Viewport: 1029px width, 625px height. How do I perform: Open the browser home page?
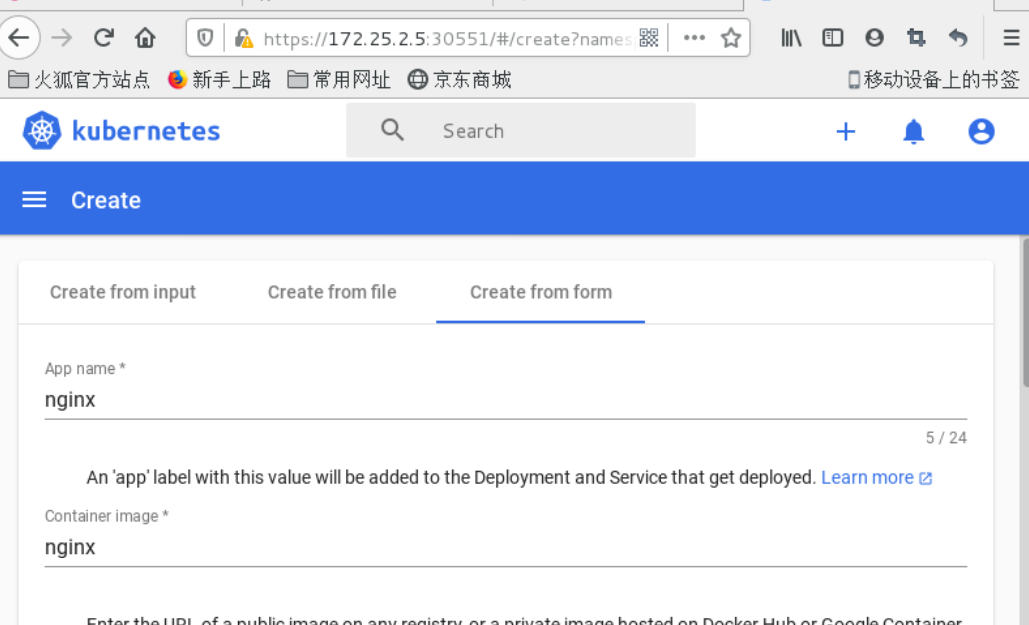tap(145, 38)
